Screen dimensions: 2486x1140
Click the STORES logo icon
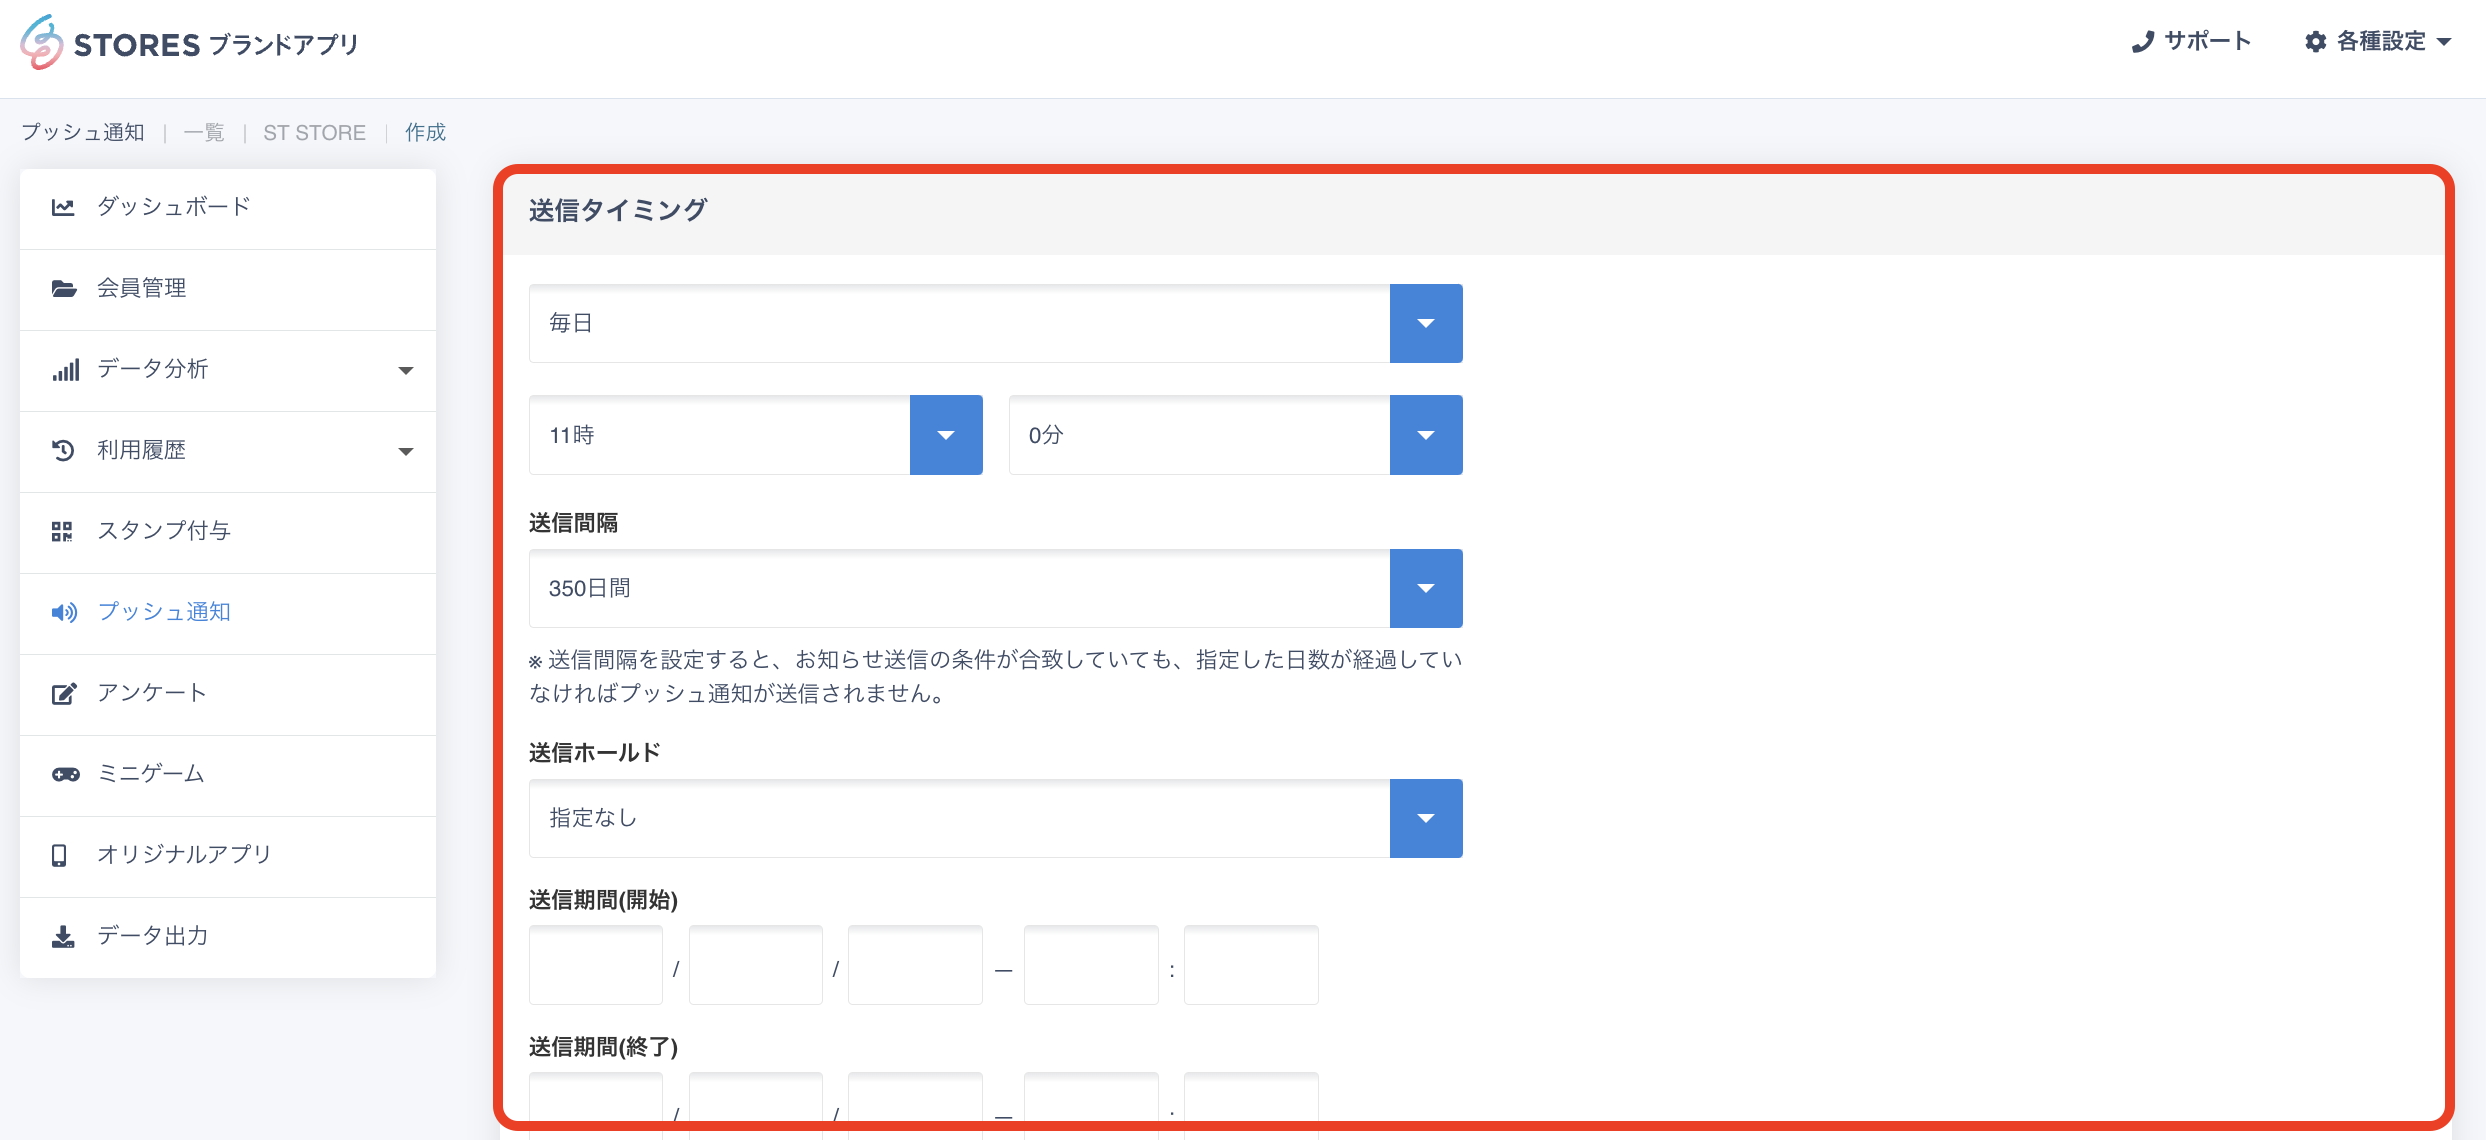(x=42, y=43)
